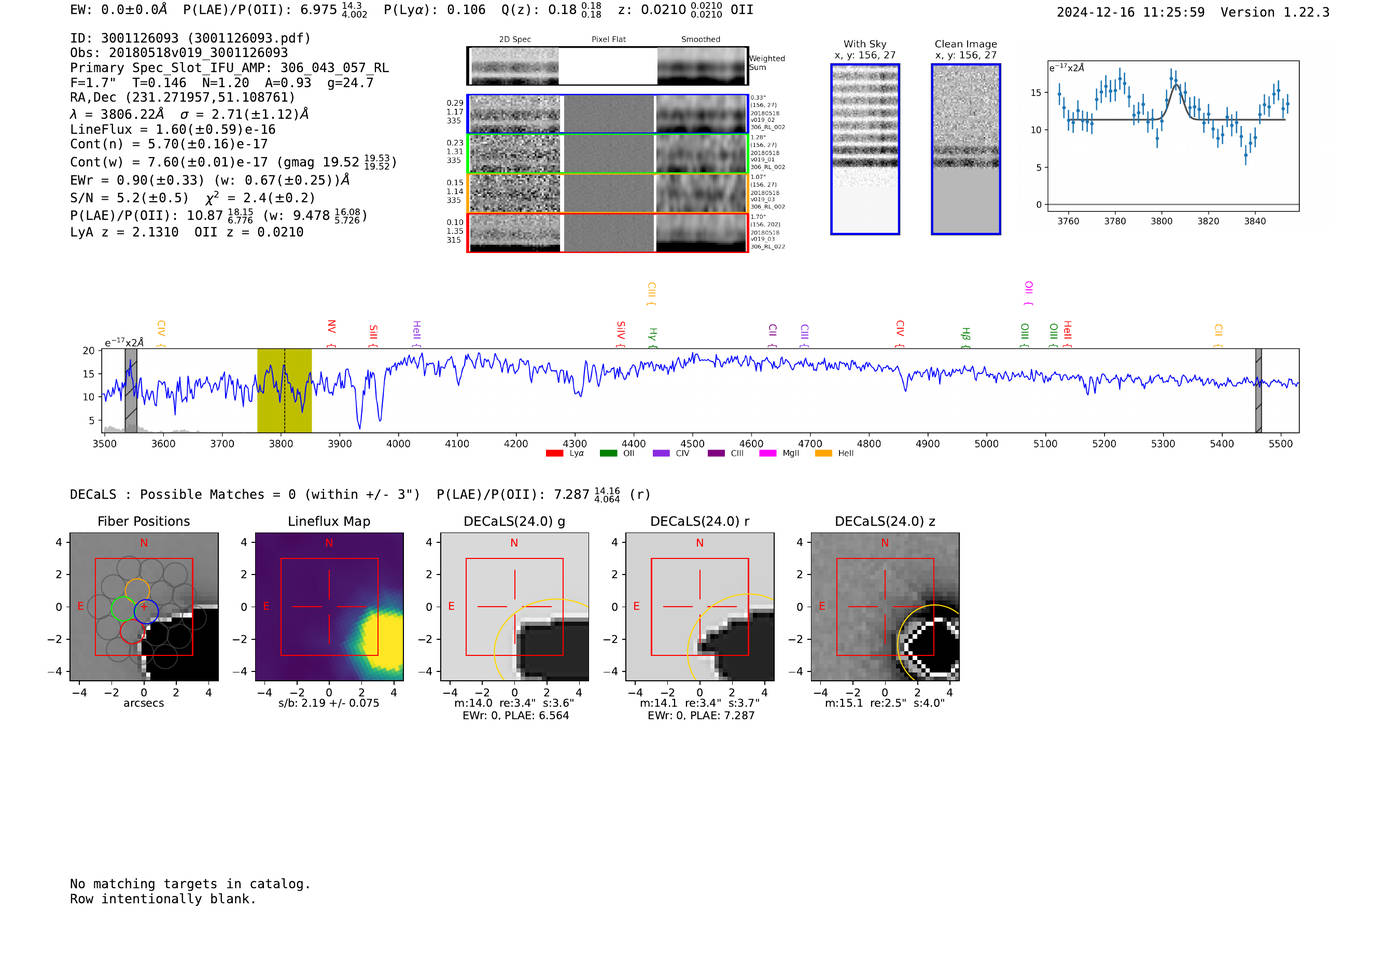Click the 'LineFlux = 1.60(±0.59)e-17' value
The width and height of the screenshot is (1400, 953).
173,129
